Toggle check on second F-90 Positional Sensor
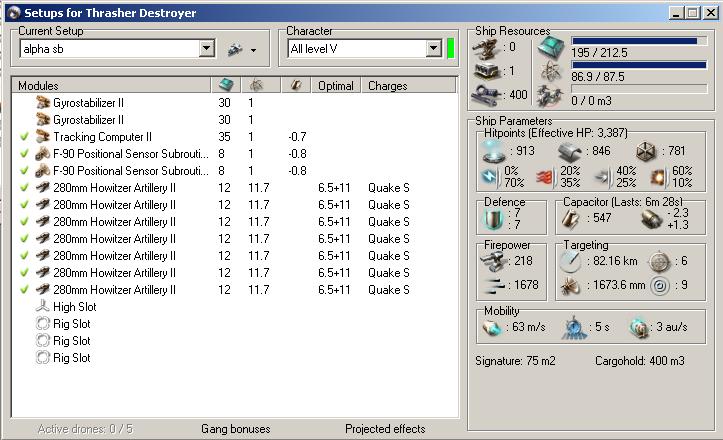The width and height of the screenshot is (723, 440). (24, 171)
